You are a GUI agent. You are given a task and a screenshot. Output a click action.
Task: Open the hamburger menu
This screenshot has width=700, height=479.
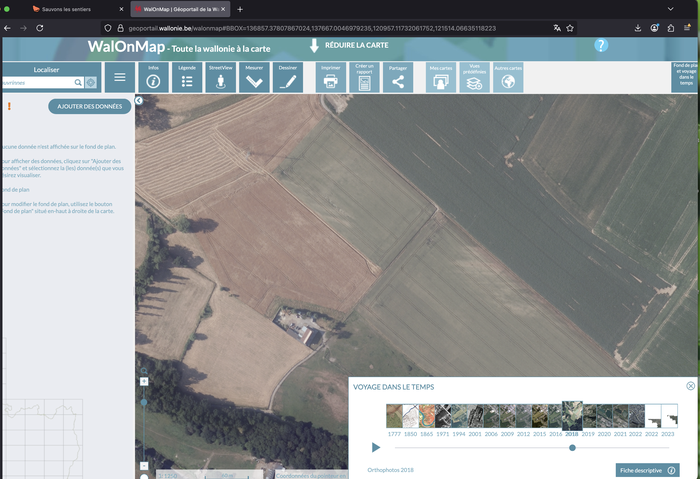point(120,77)
